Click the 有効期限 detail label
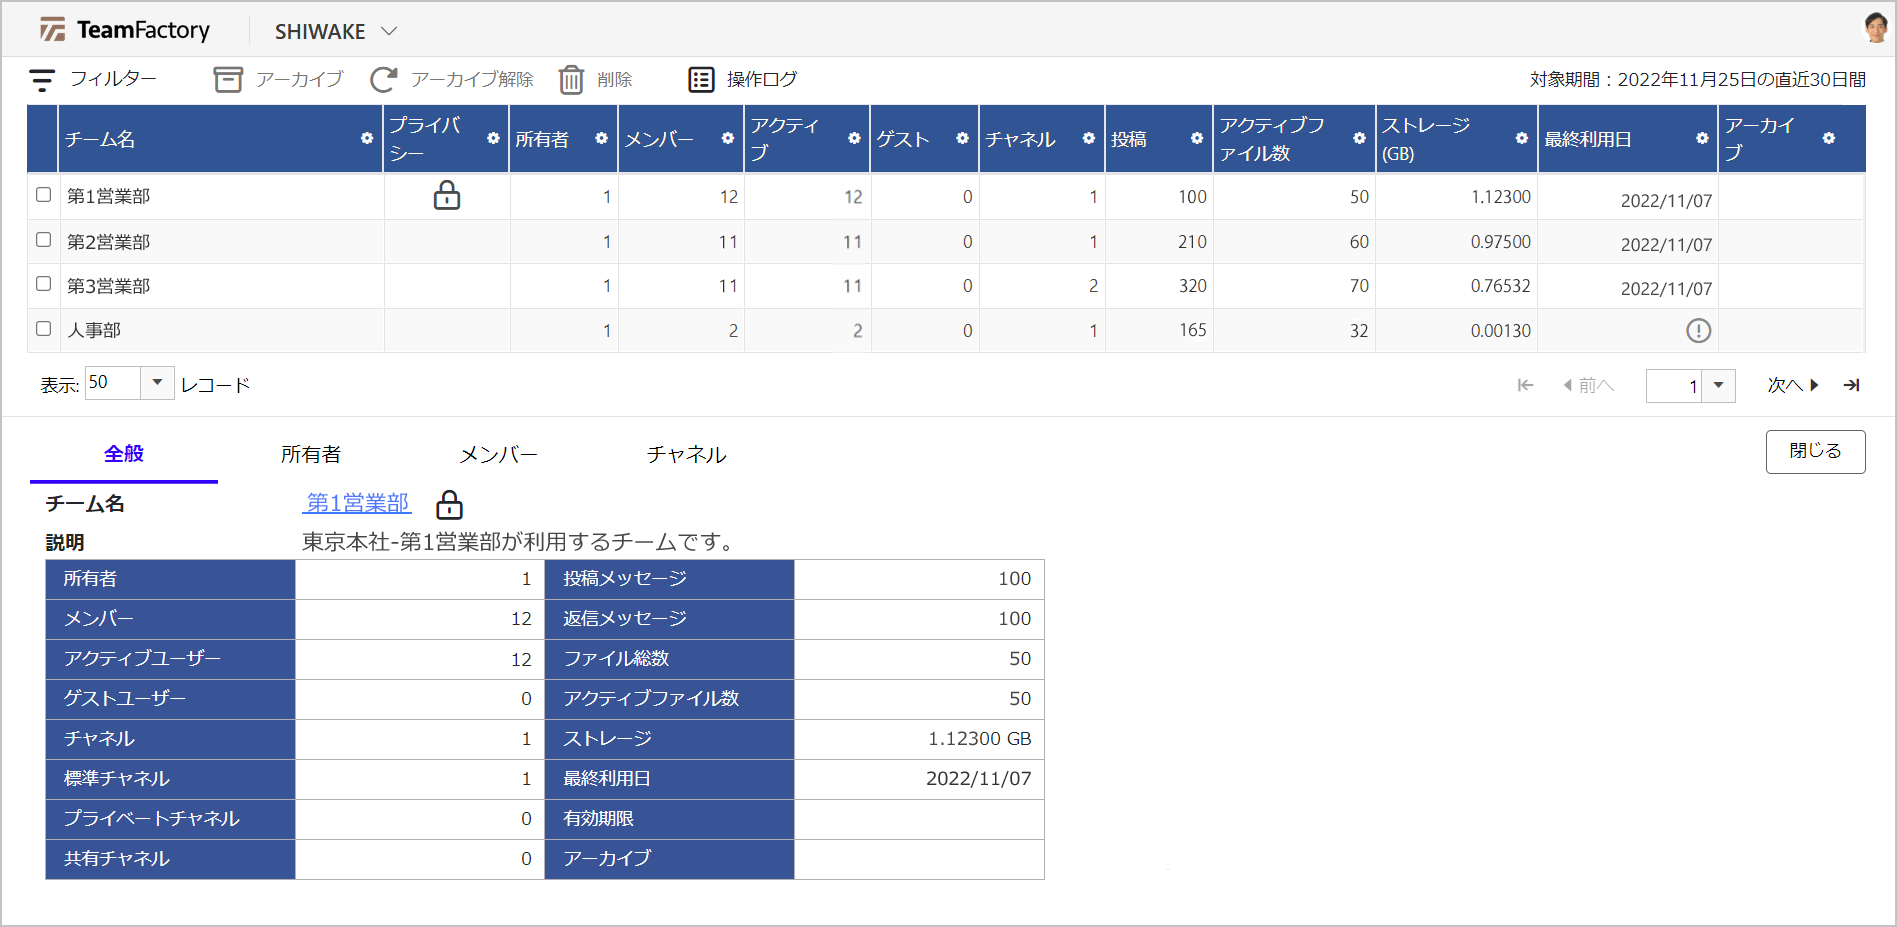Screen dimensions: 1897x927 (598, 819)
